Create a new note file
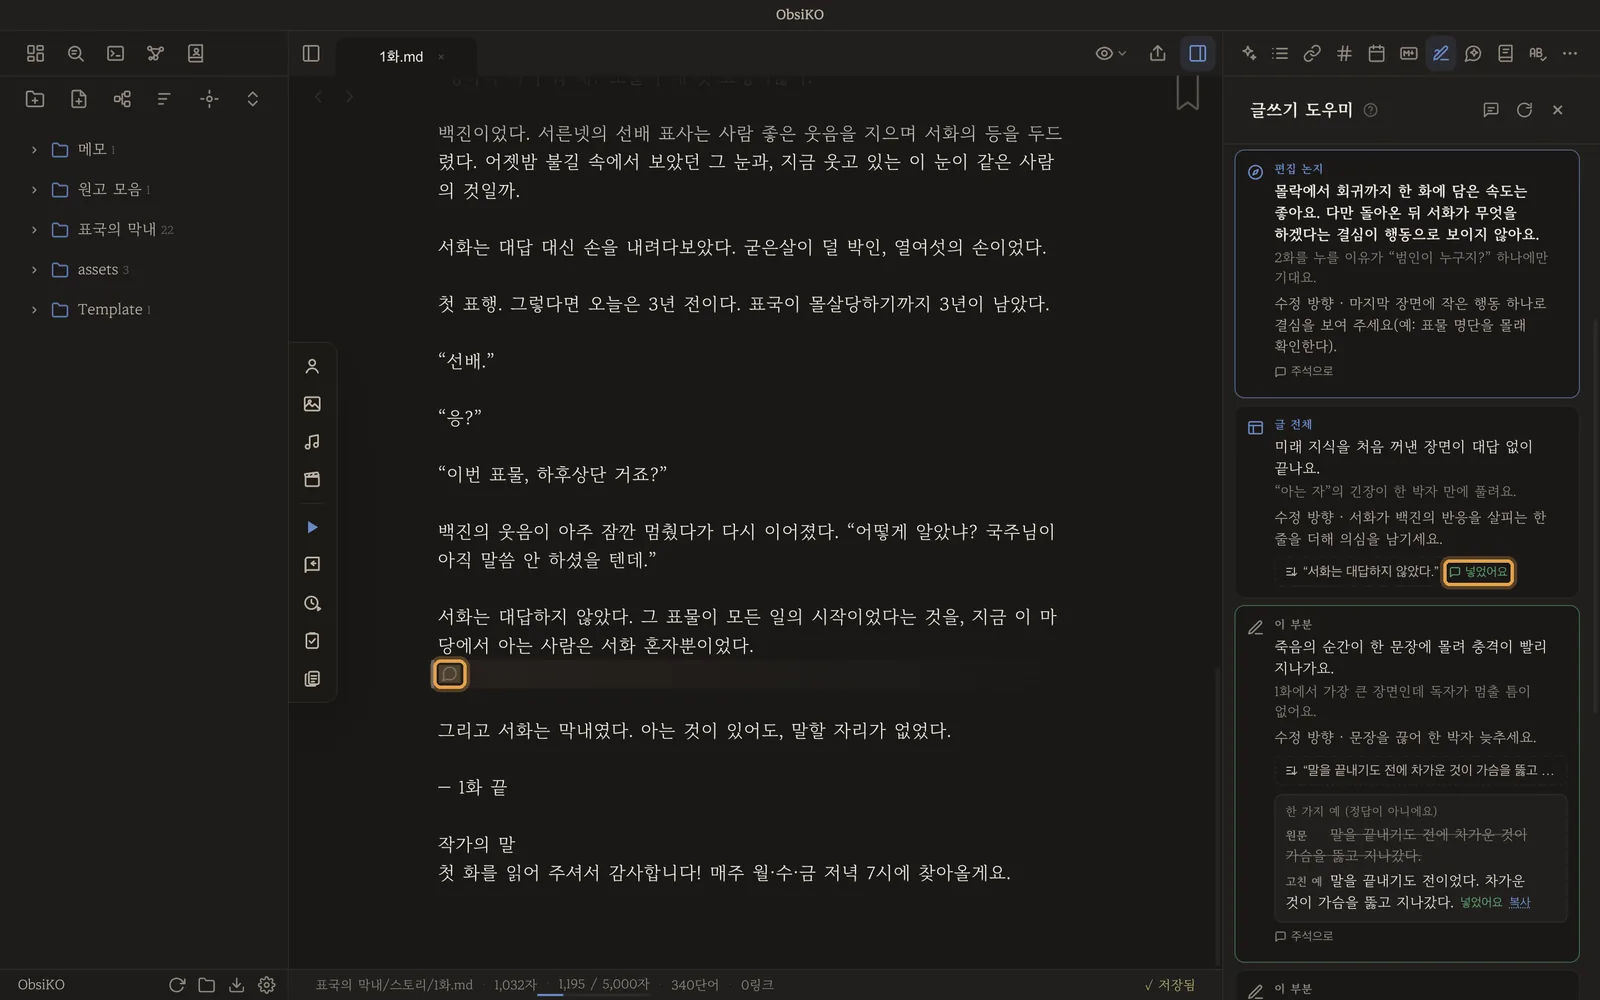Image resolution: width=1600 pixels, height=1000 pixels. click(x=79, y=98)
